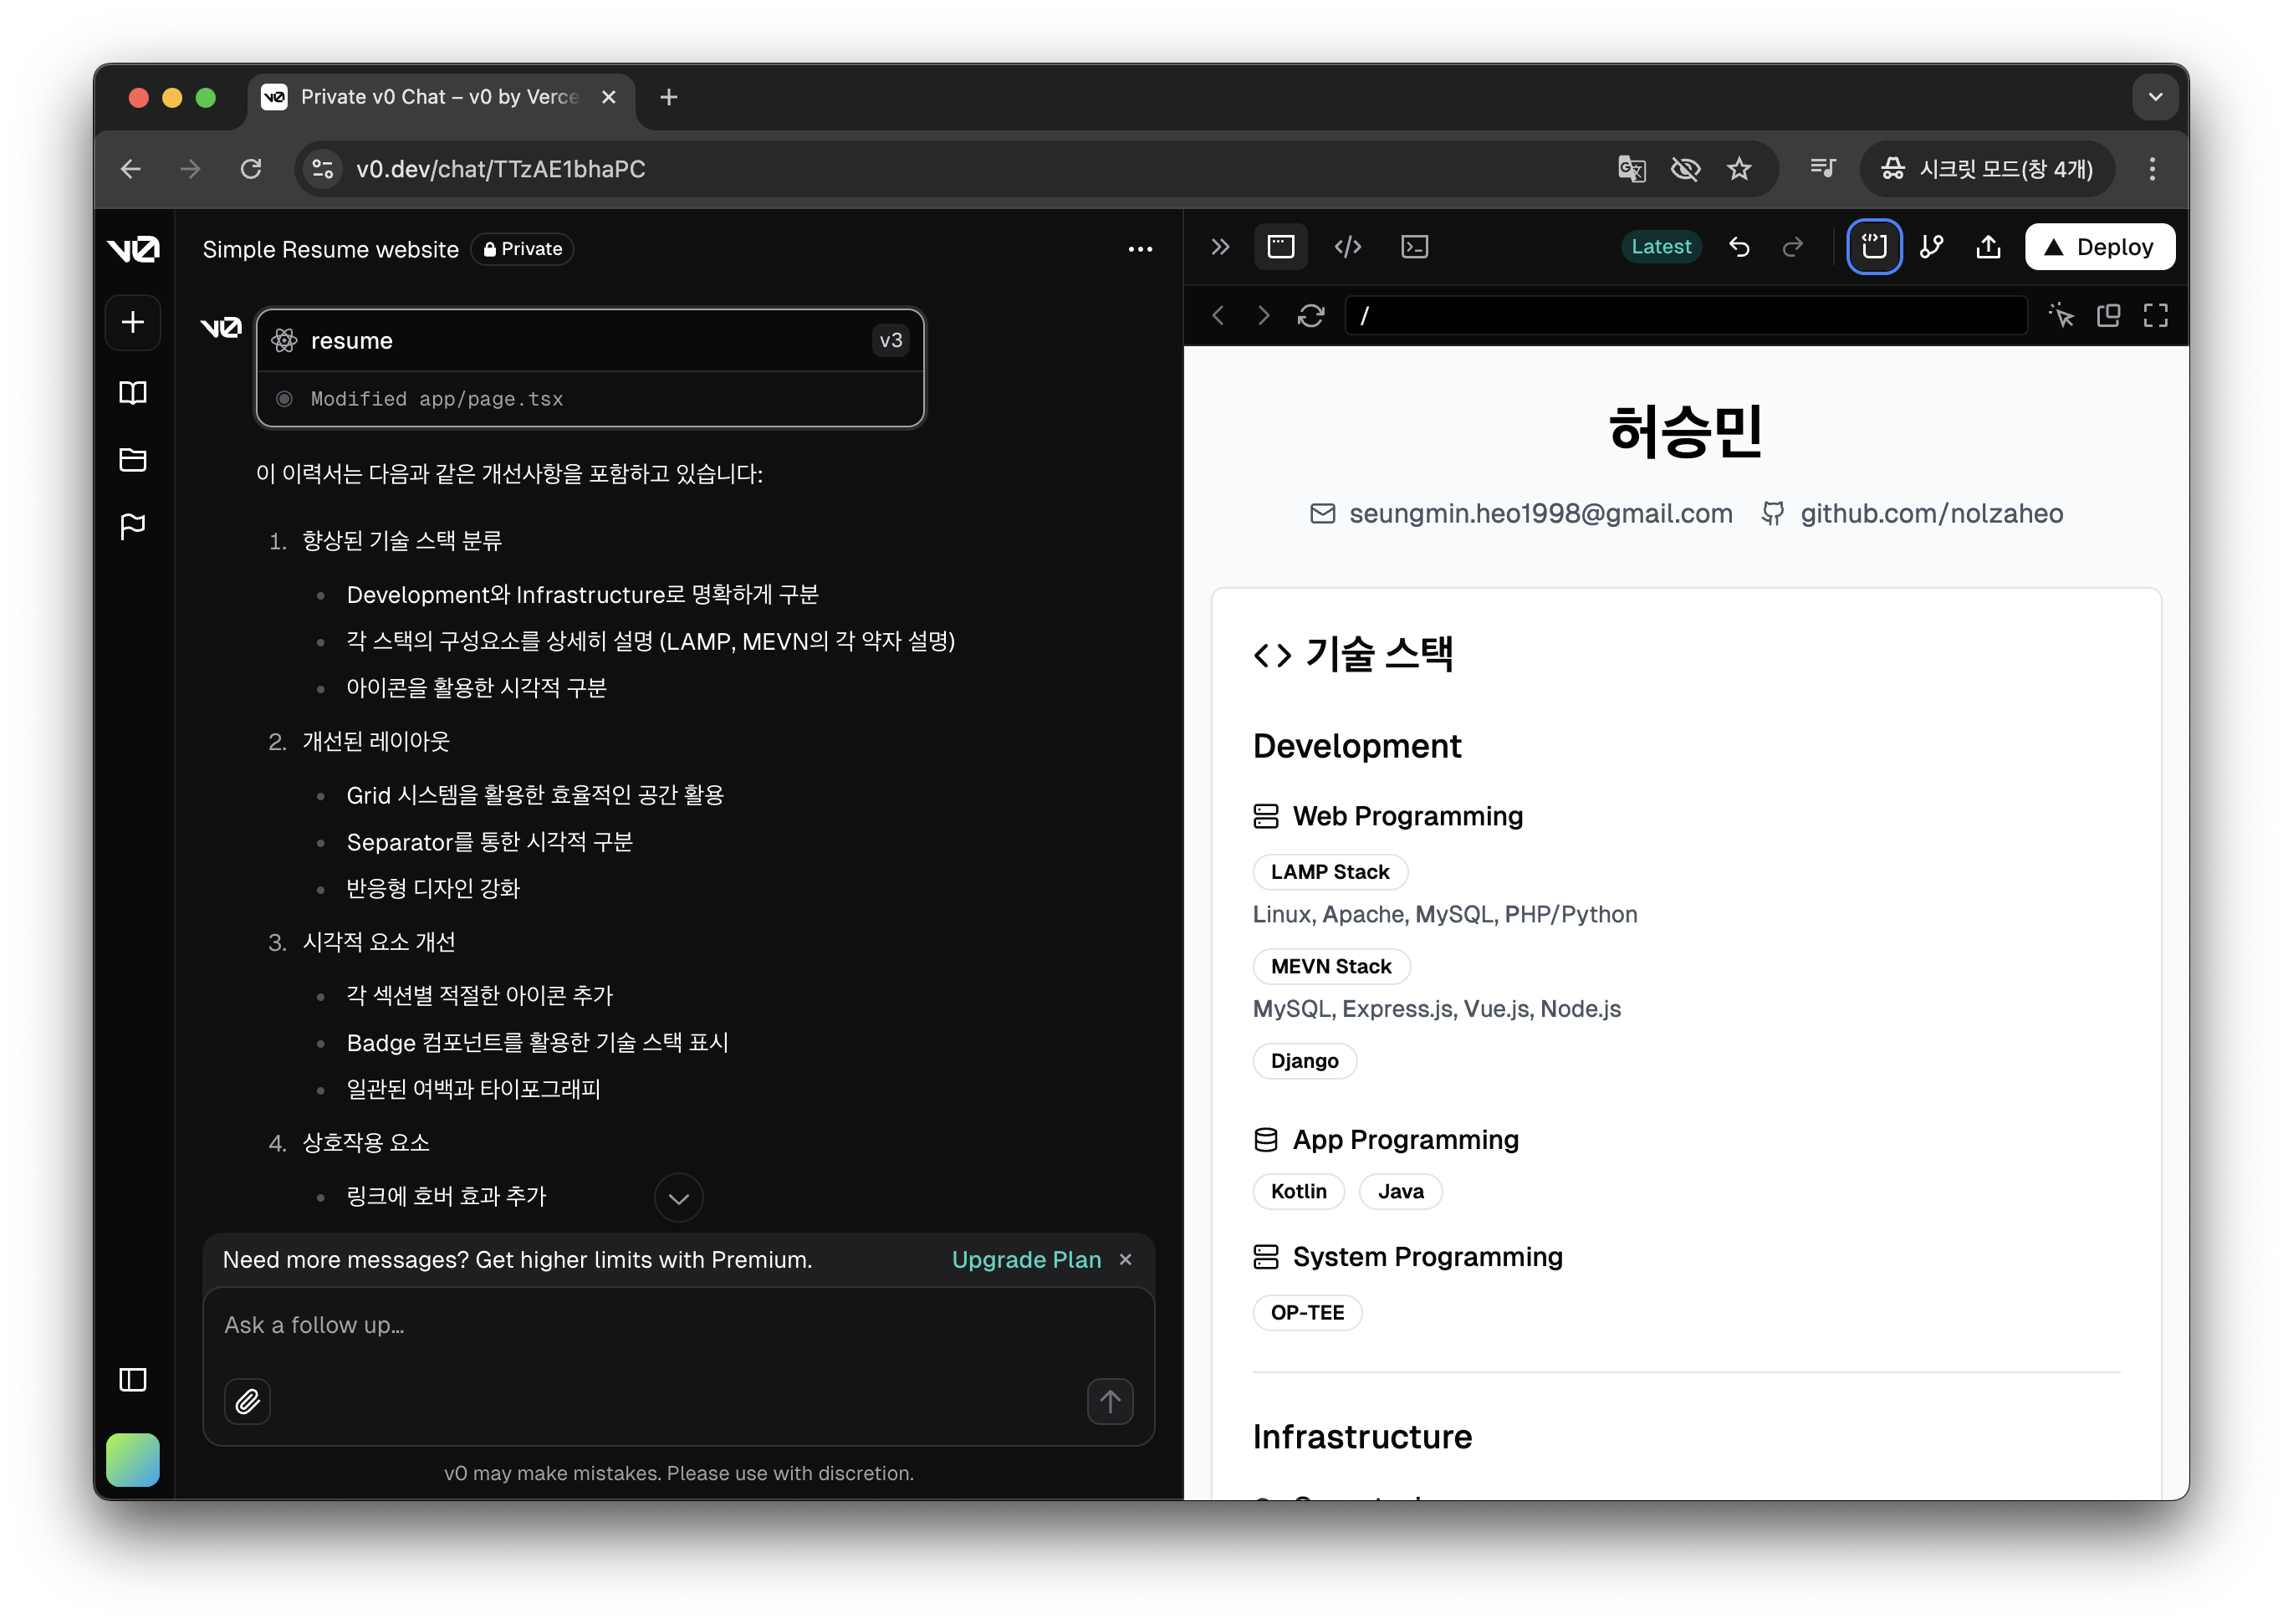2283x1624 pixels.
Task: Share the project with upload icon
Action: point(1988,247)
